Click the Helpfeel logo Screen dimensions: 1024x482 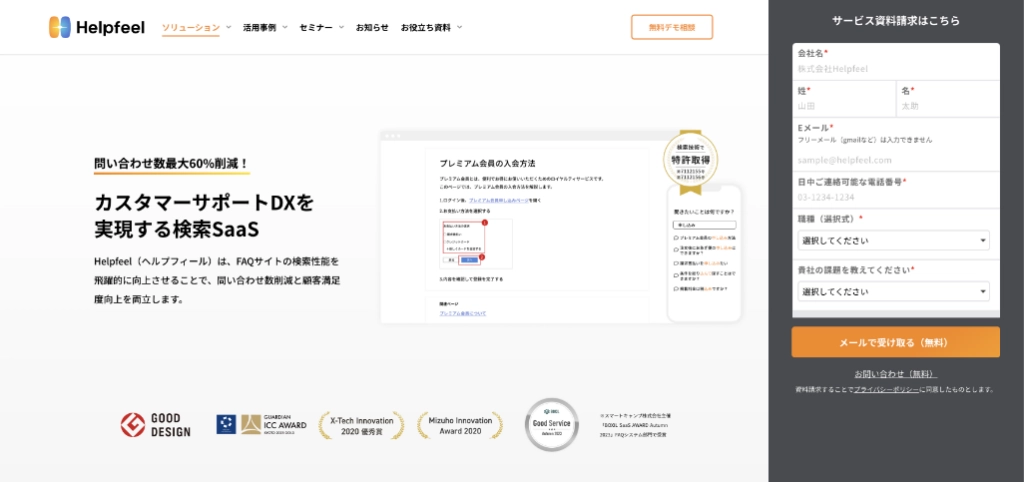97,27
